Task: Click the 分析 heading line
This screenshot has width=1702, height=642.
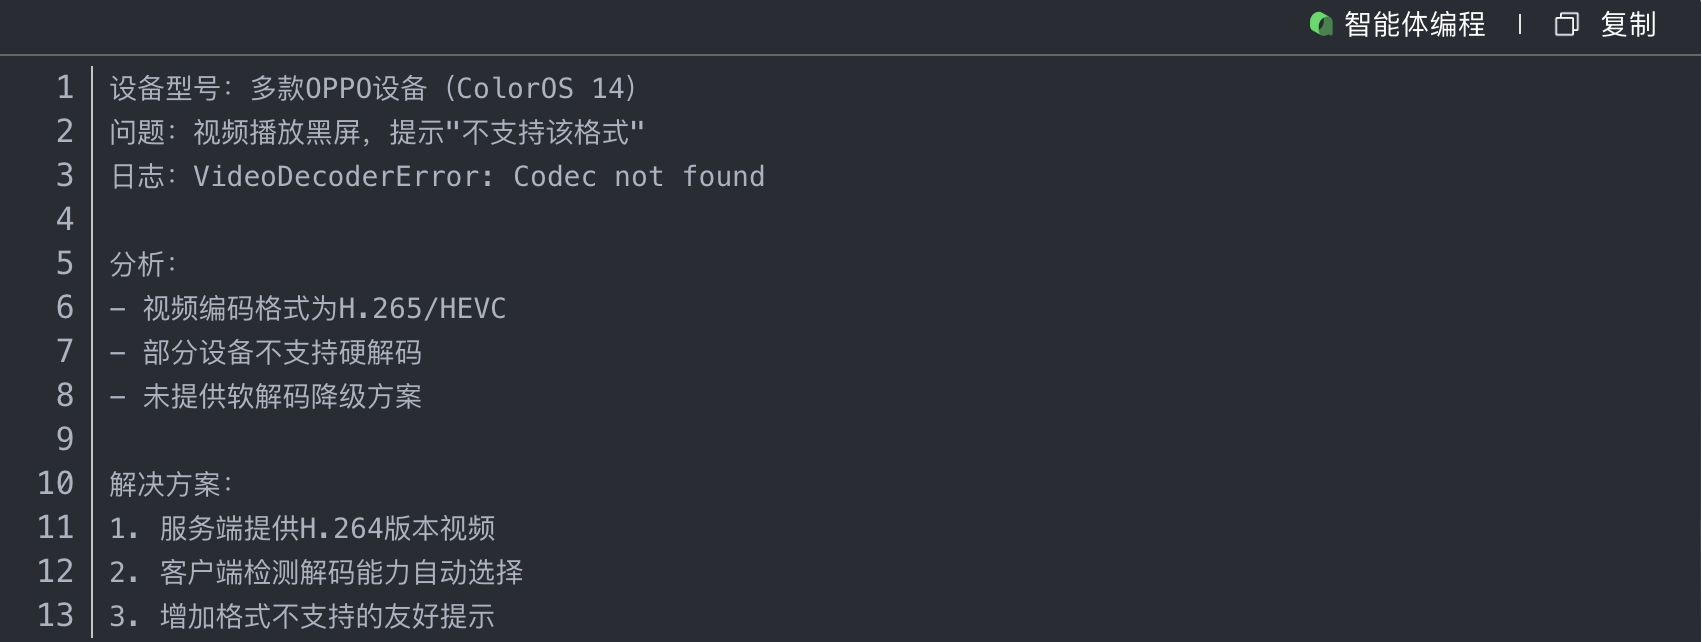Action: 144,264
